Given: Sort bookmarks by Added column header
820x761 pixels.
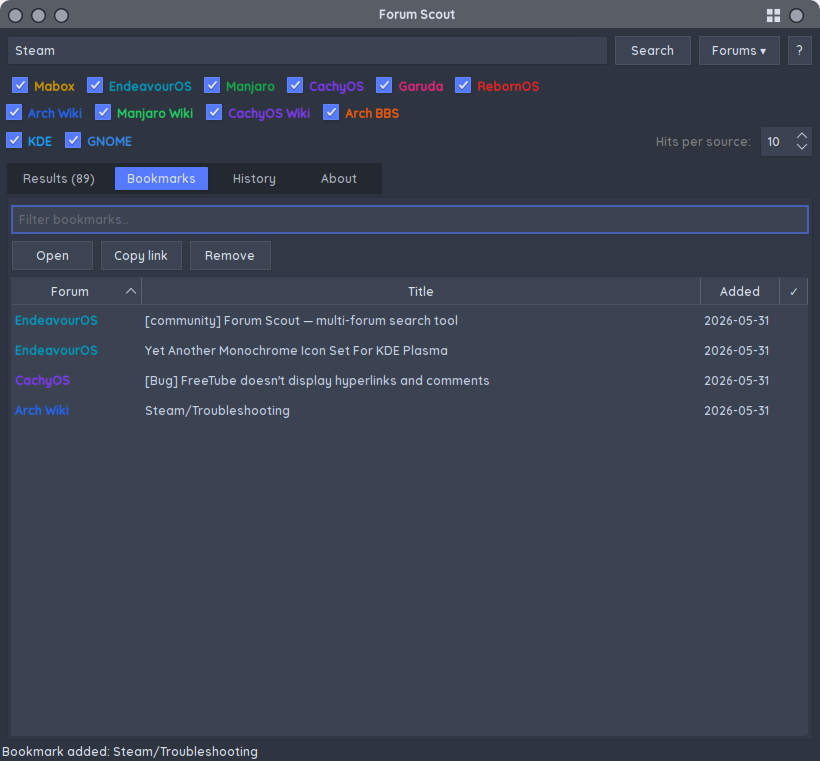Looking at the screenshot, I should coord(739,291).
